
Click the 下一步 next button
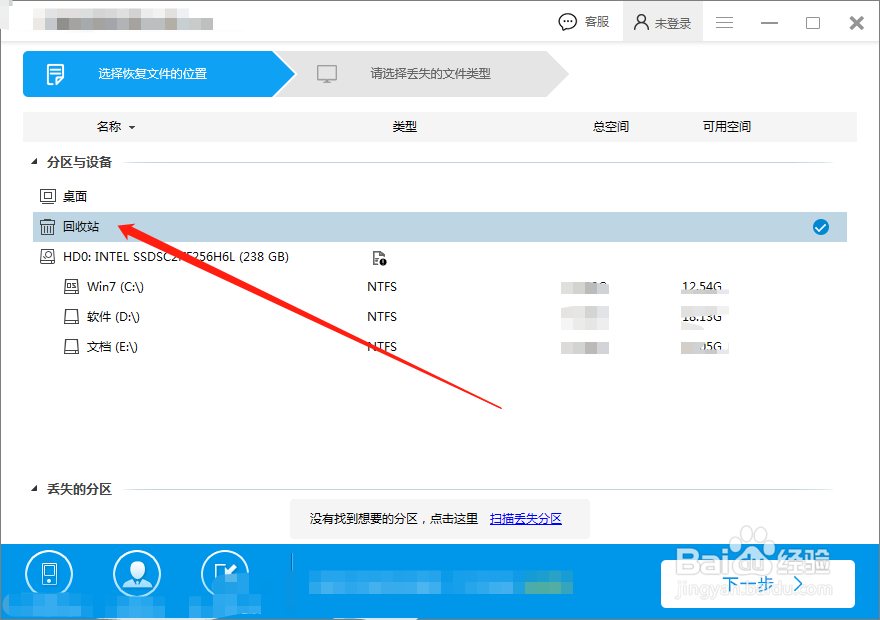click(x=755, y=583)
